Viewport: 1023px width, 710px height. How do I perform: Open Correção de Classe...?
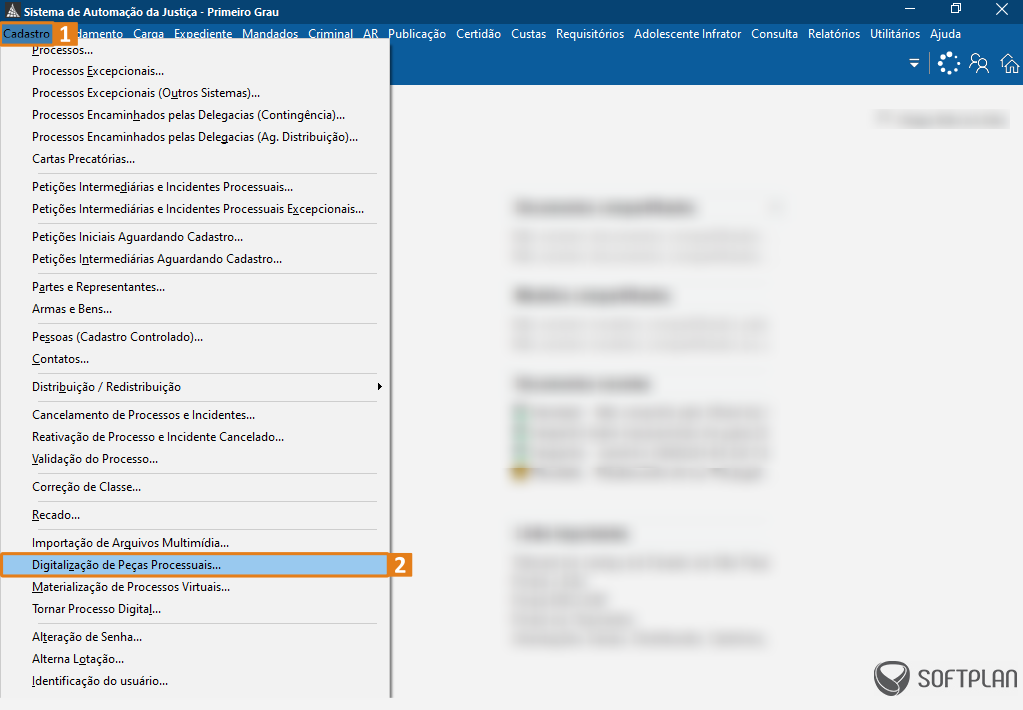(x=86, y=487)
